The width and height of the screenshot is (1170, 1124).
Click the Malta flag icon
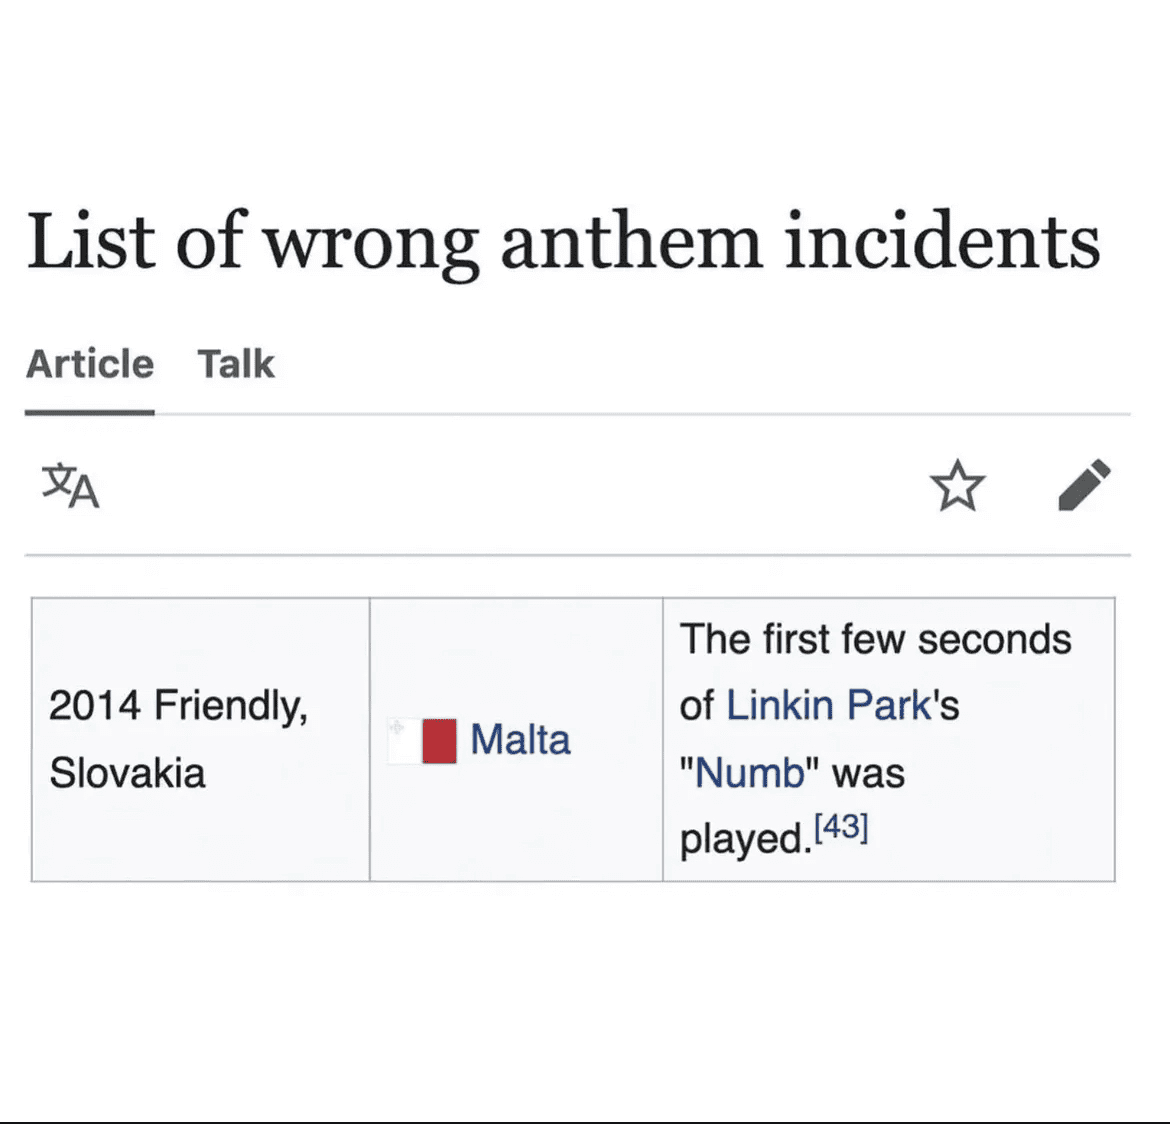coord(423,741)
